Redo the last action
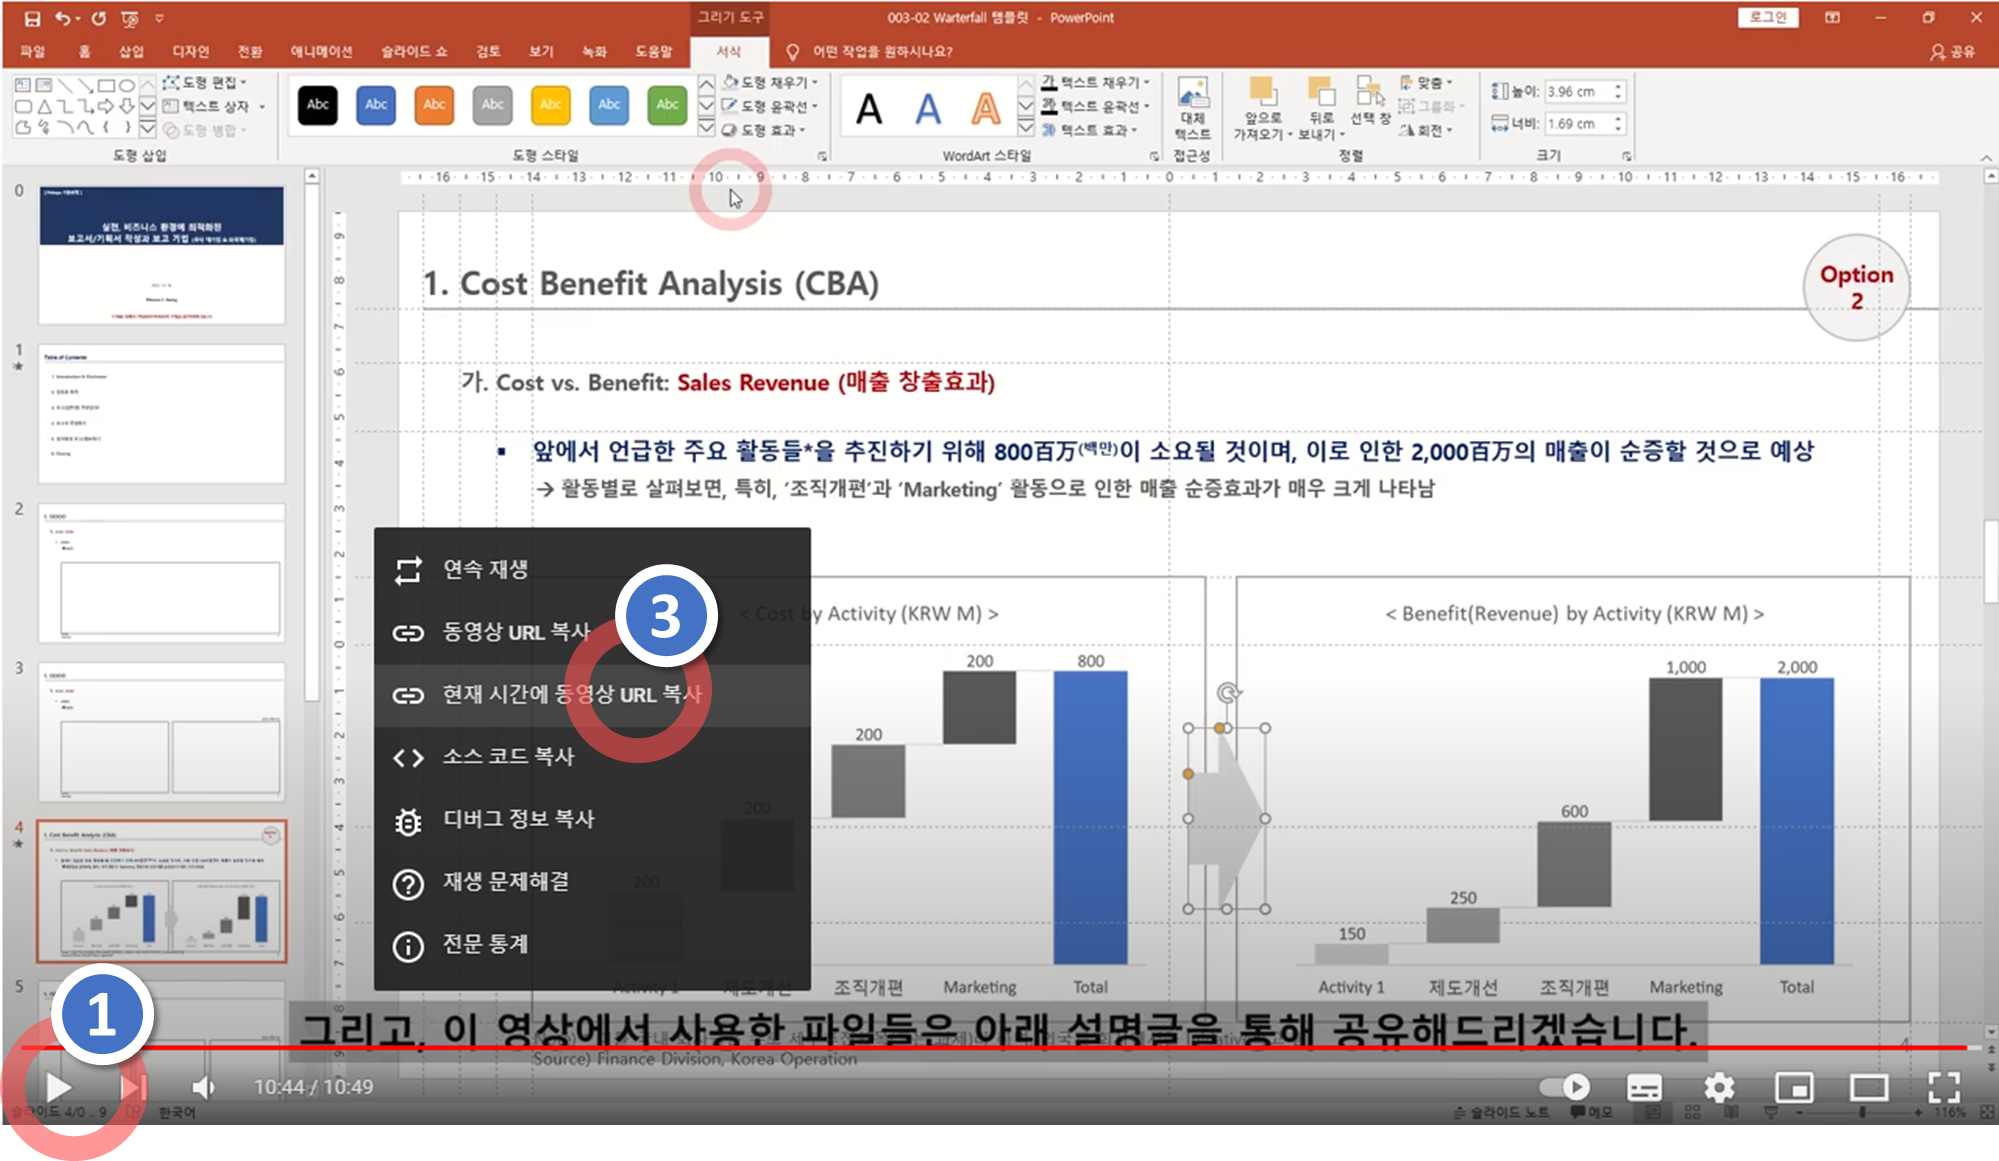1999x1161 pixels. [98, 18]
